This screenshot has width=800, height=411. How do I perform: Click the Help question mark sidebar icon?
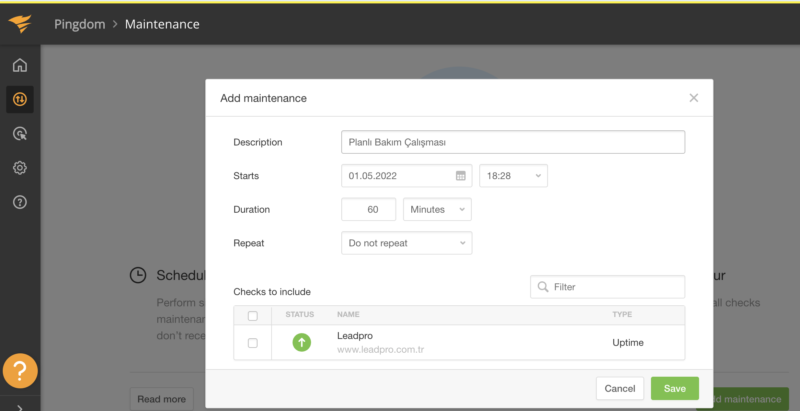(x=20, y=202)
